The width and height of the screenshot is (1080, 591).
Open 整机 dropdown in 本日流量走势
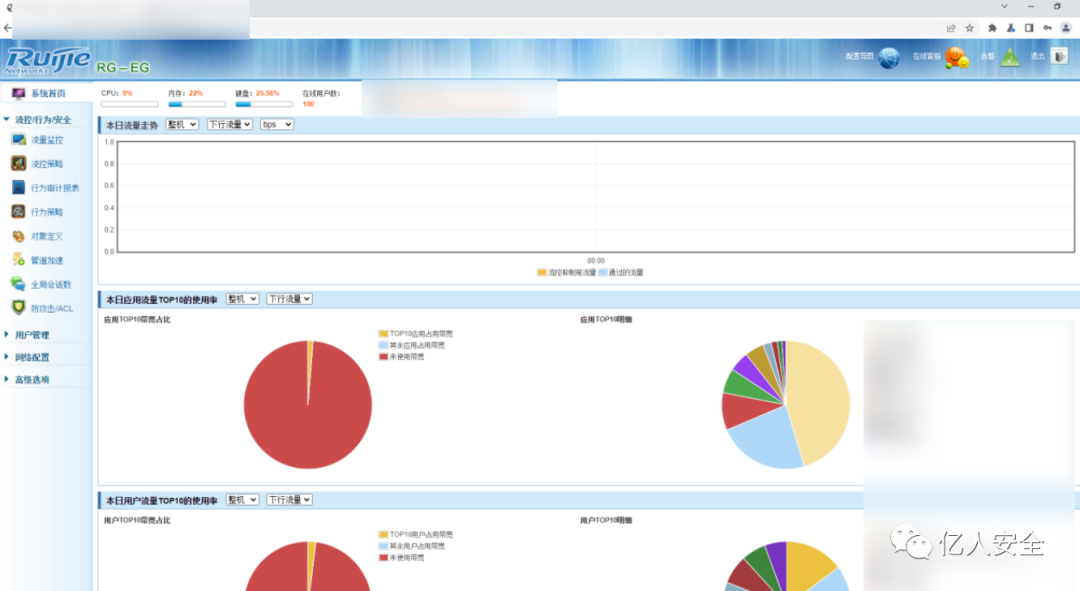pyautogui.click(x=182, y=124)
